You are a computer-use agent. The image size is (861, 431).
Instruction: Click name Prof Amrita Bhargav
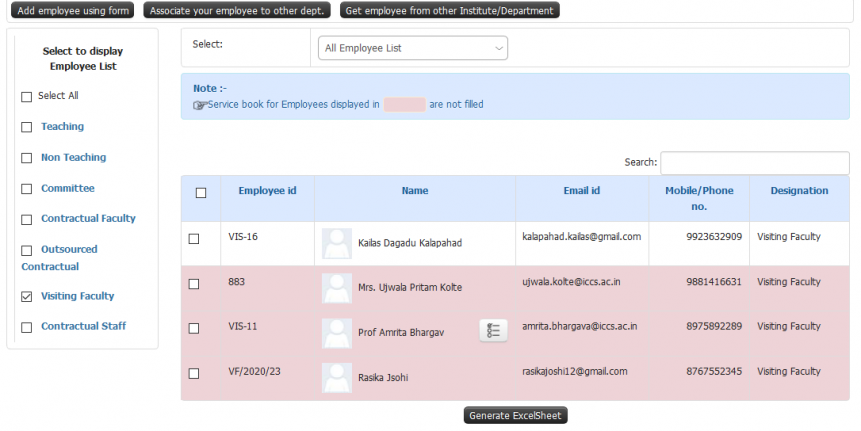pos(401,333)
